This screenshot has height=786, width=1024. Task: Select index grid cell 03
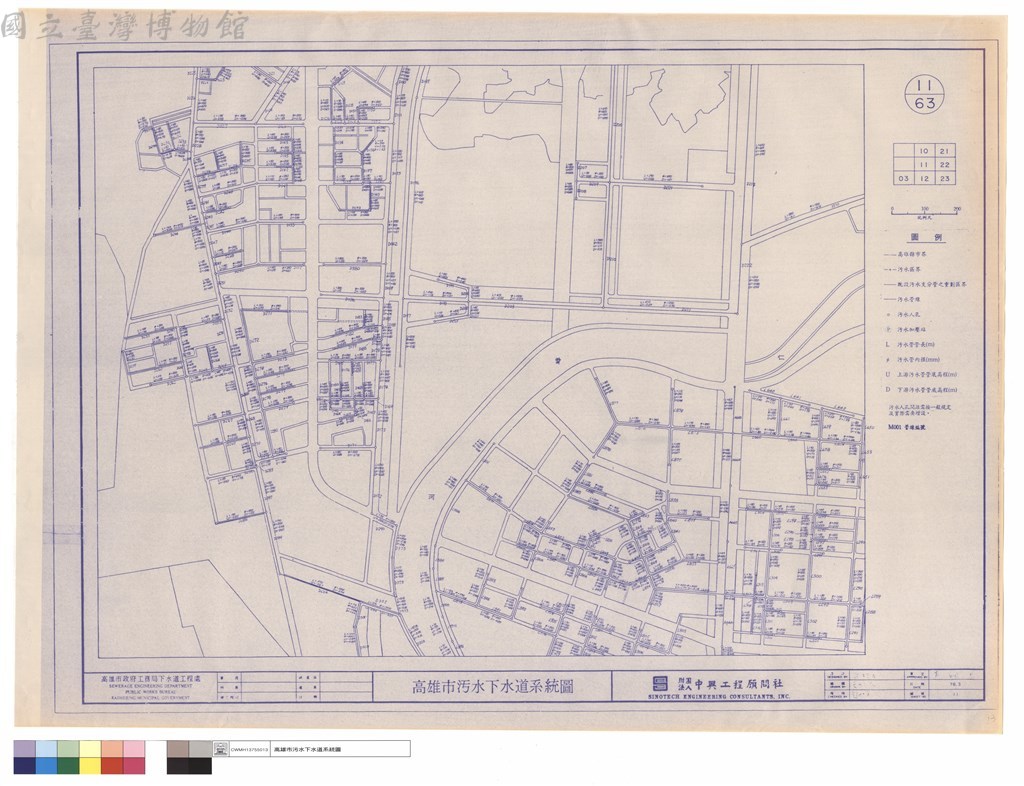[x=903, y=178]
